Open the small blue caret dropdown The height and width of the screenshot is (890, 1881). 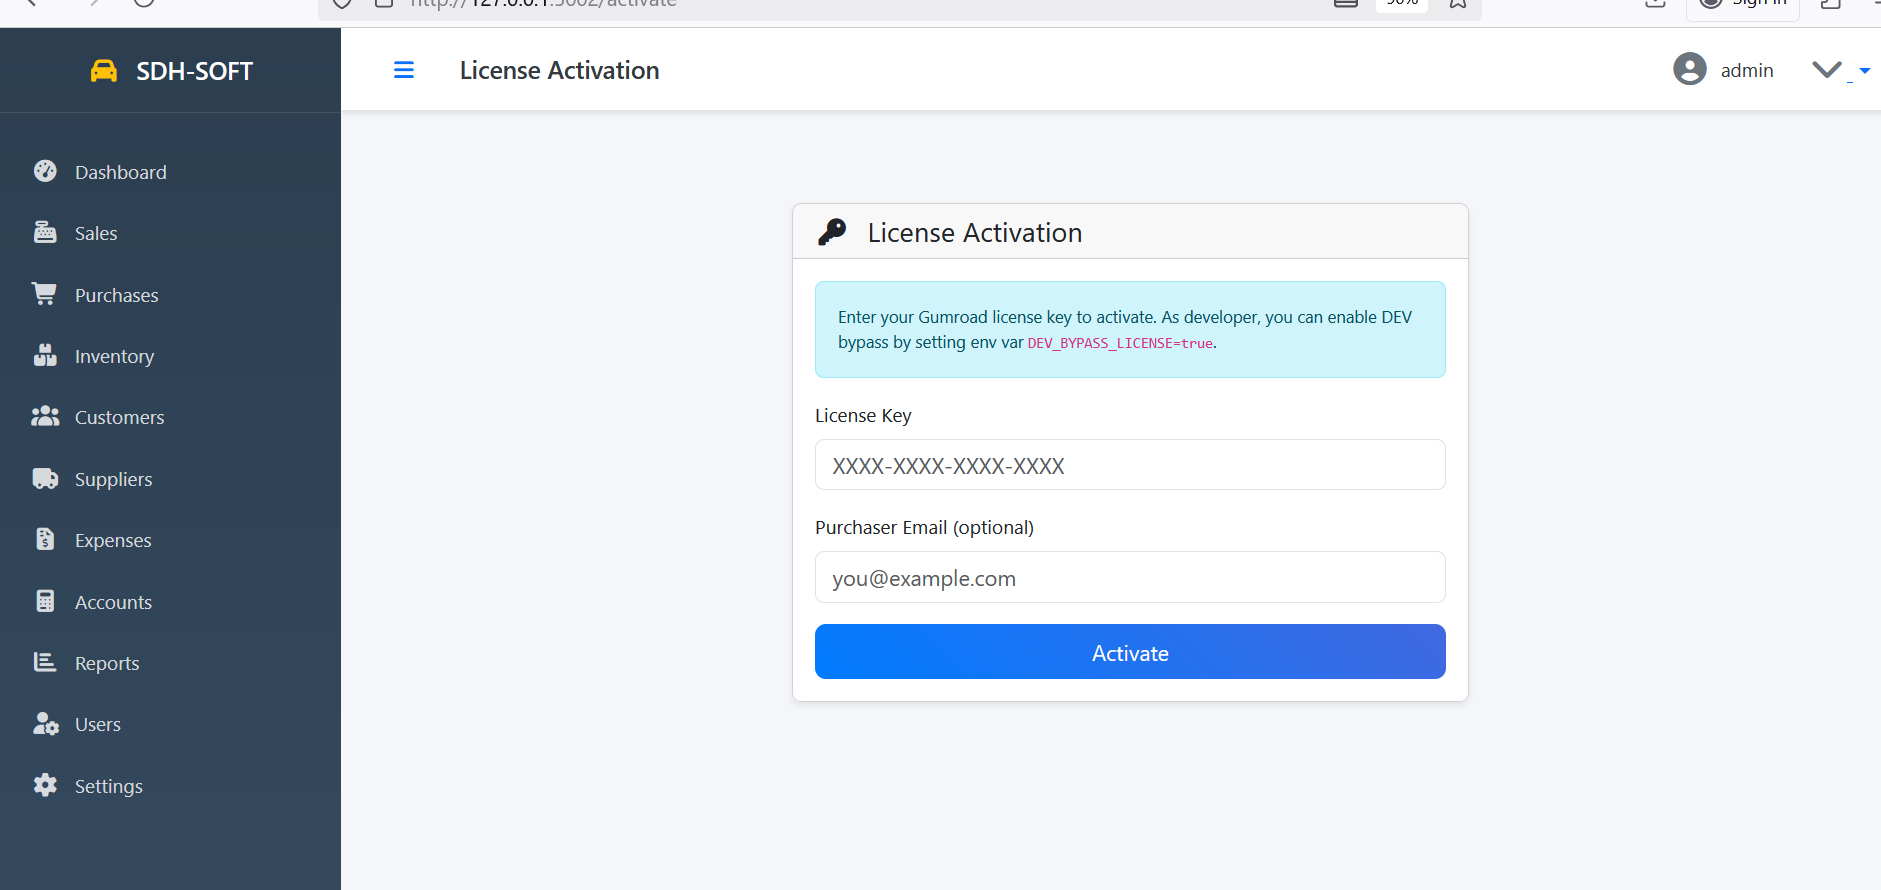point(1864,71)
